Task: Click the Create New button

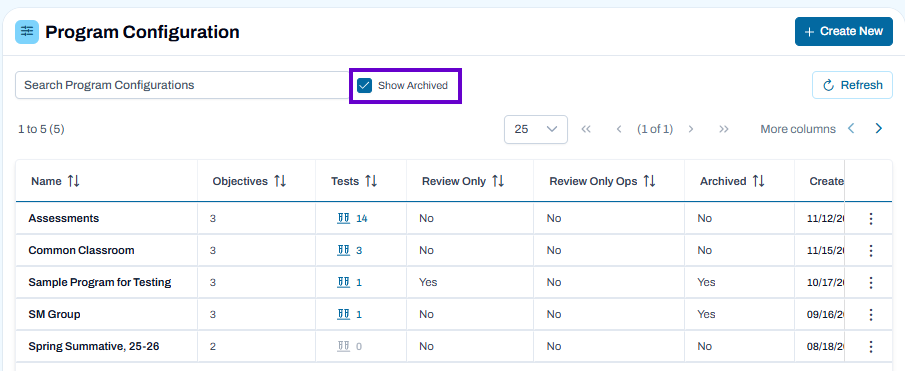Action: [843, 31]
